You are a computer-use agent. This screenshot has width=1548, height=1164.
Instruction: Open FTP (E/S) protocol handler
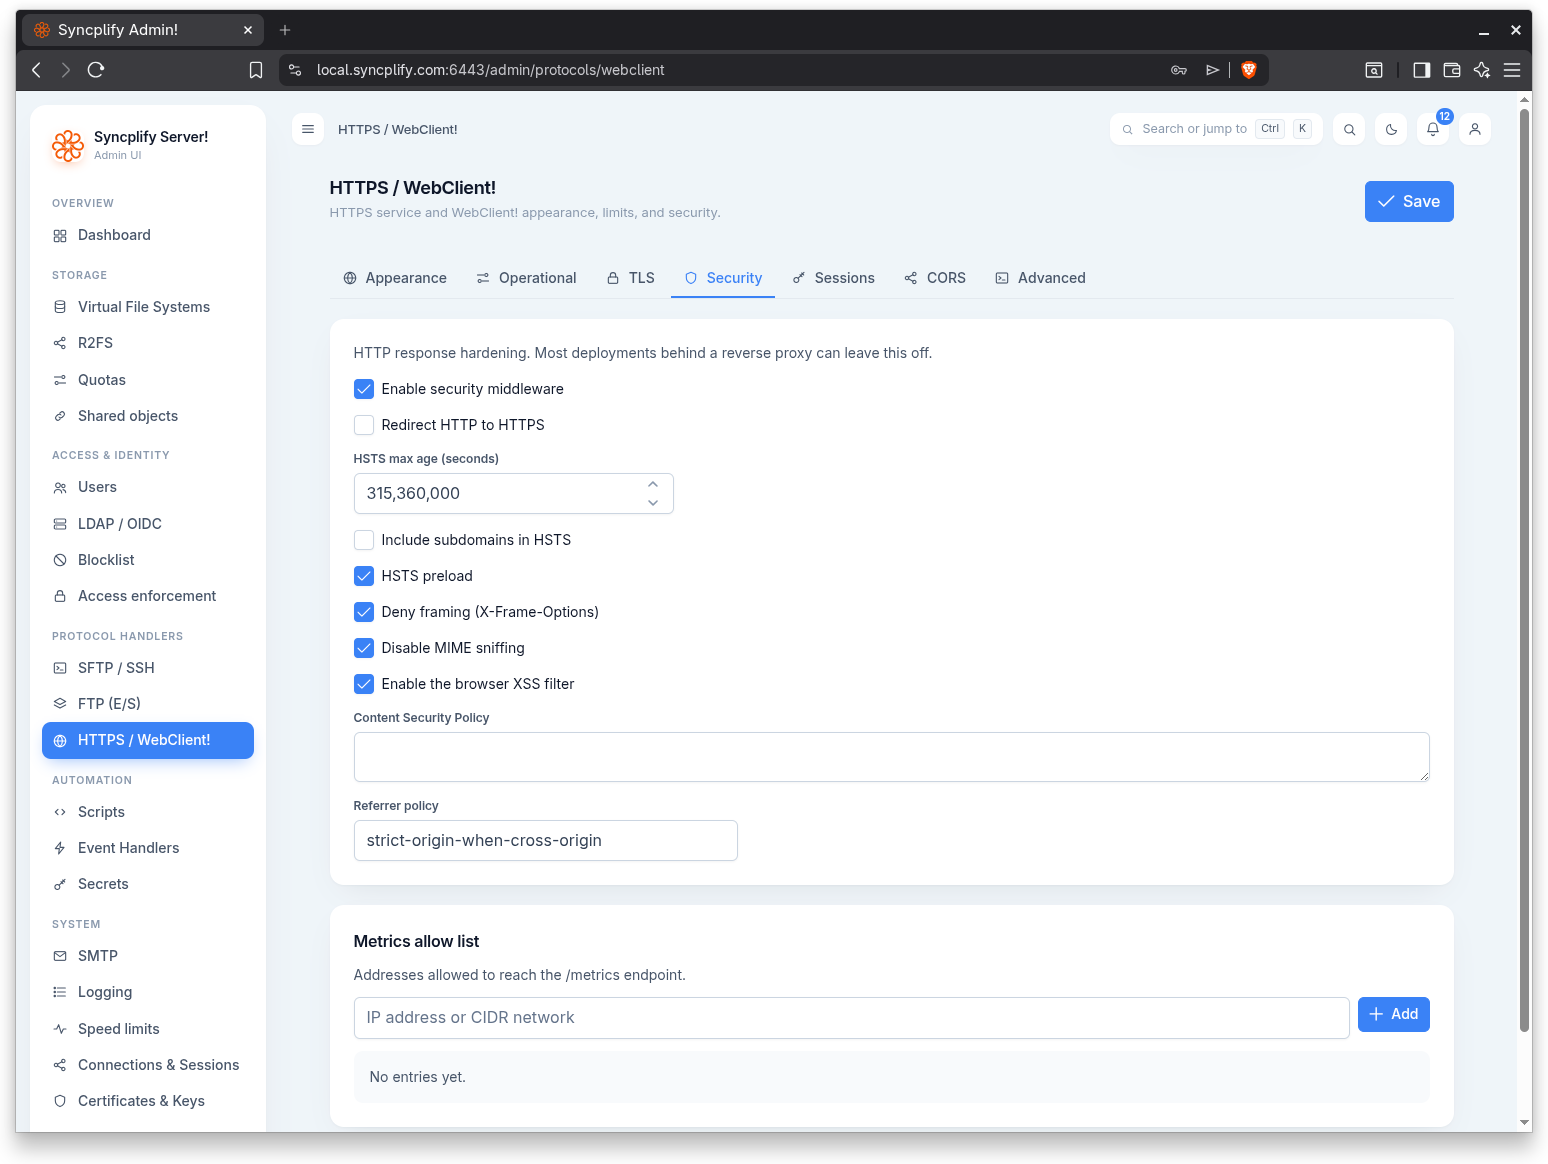148,704
